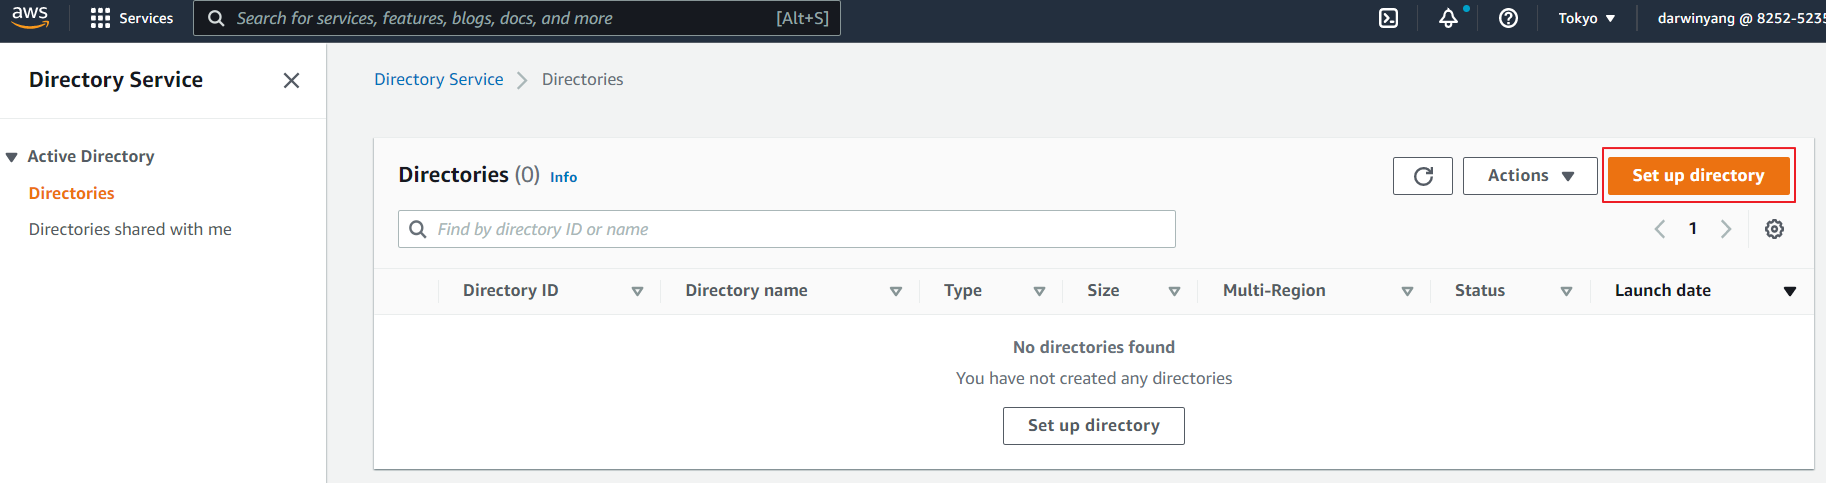
Task: Go to previous page of directories
Action: tap(1660, 229)
